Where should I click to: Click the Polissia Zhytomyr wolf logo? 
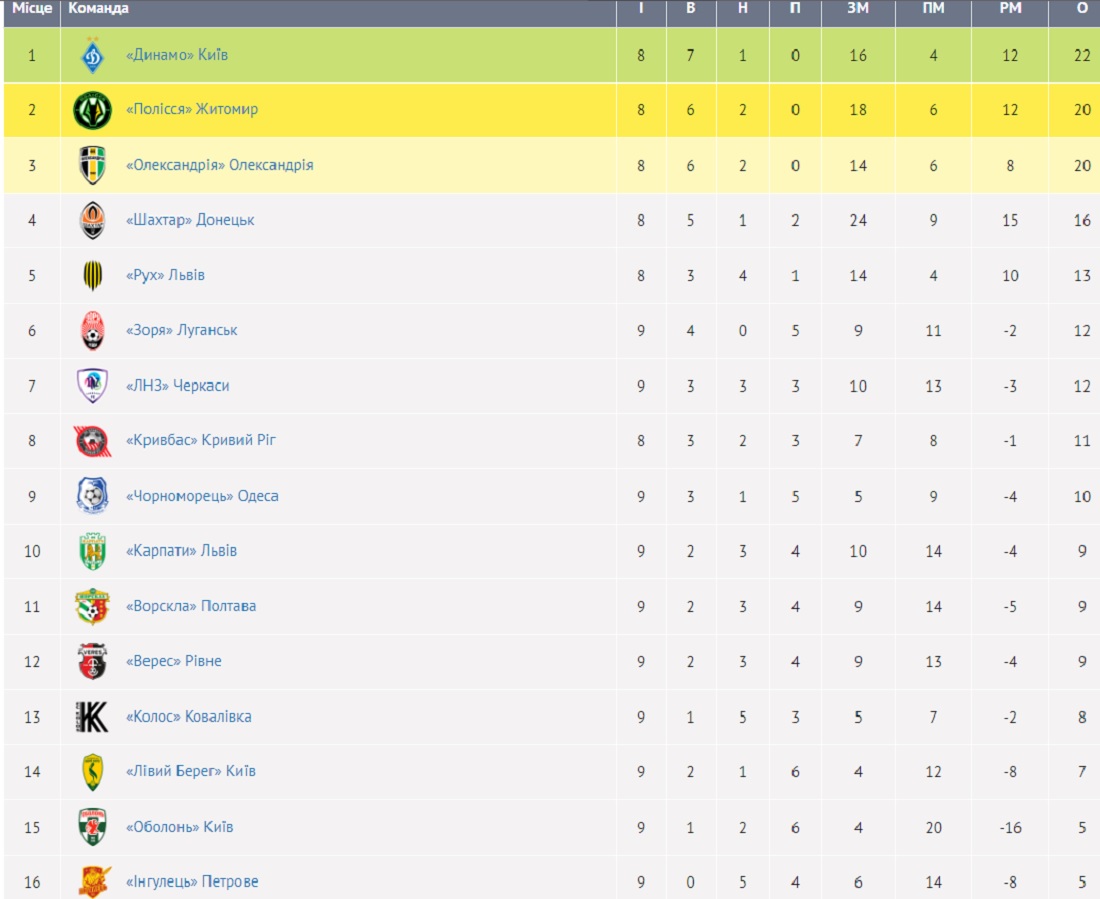[x=93, y=110]
